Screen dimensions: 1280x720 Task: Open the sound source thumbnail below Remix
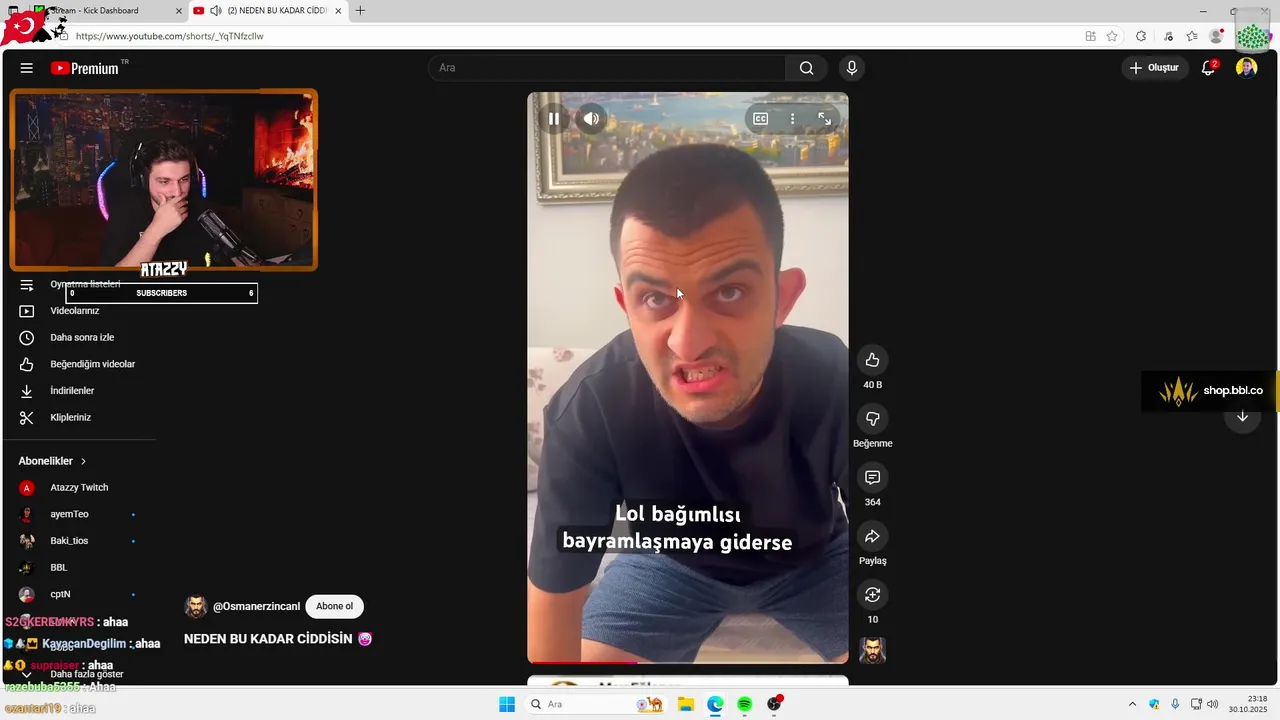(x=872, y=651)
